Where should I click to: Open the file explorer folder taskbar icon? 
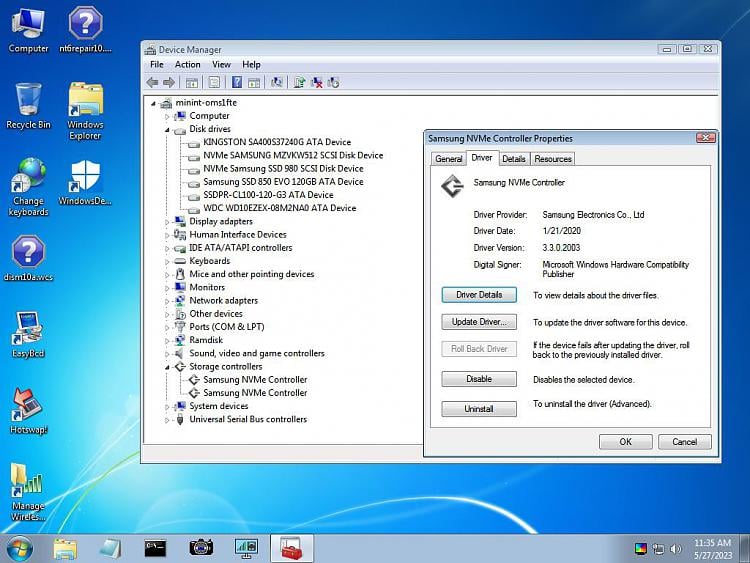[x=65, y=548]
